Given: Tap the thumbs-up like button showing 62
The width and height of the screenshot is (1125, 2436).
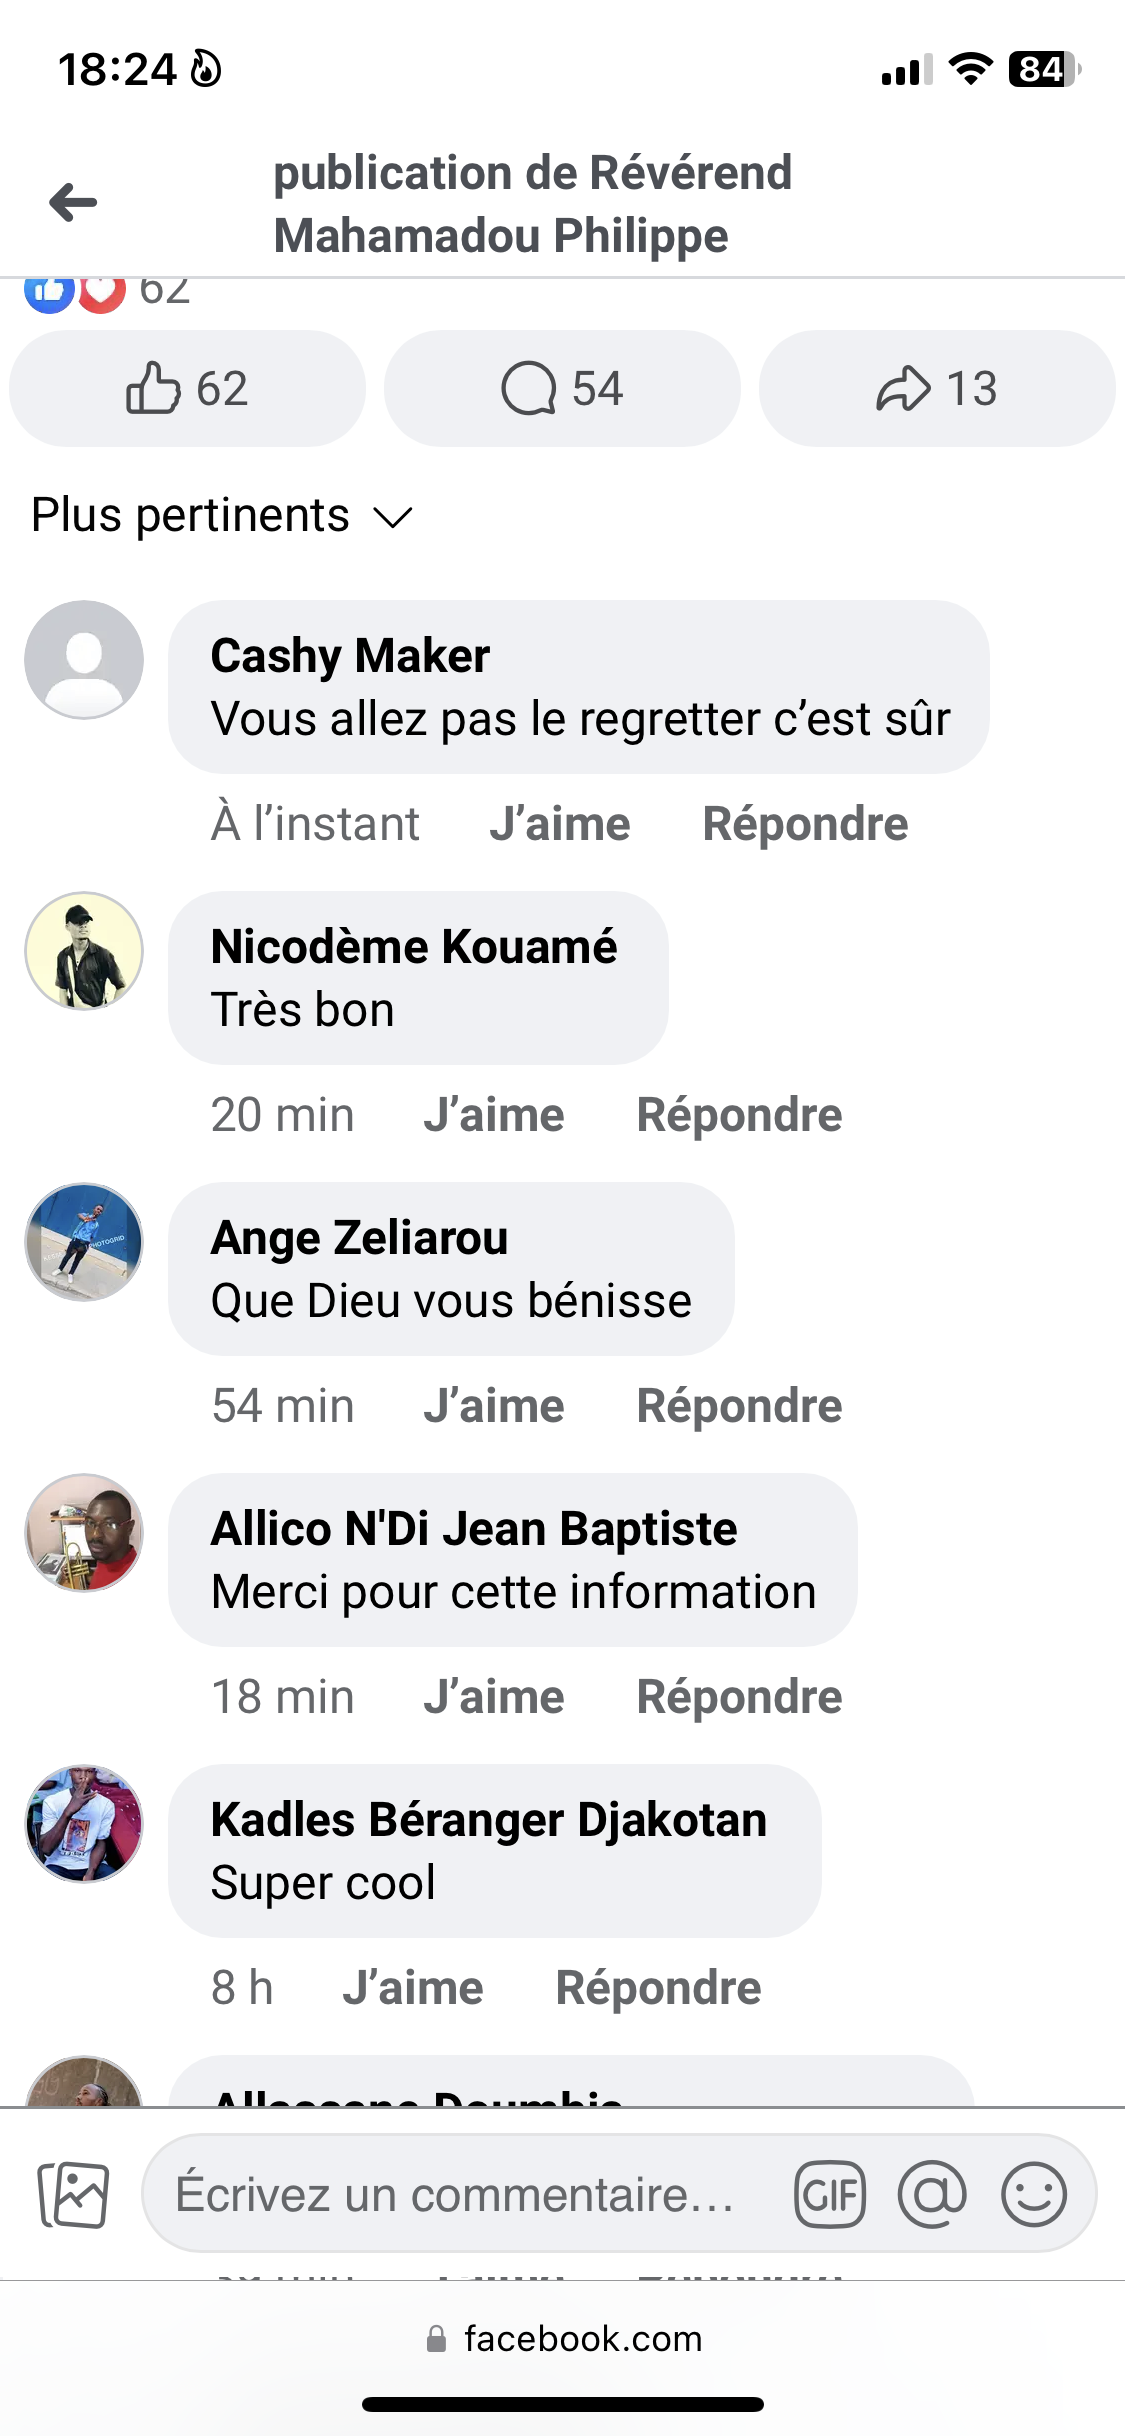Looking at the screenshot, I should (x=187, y=389).
